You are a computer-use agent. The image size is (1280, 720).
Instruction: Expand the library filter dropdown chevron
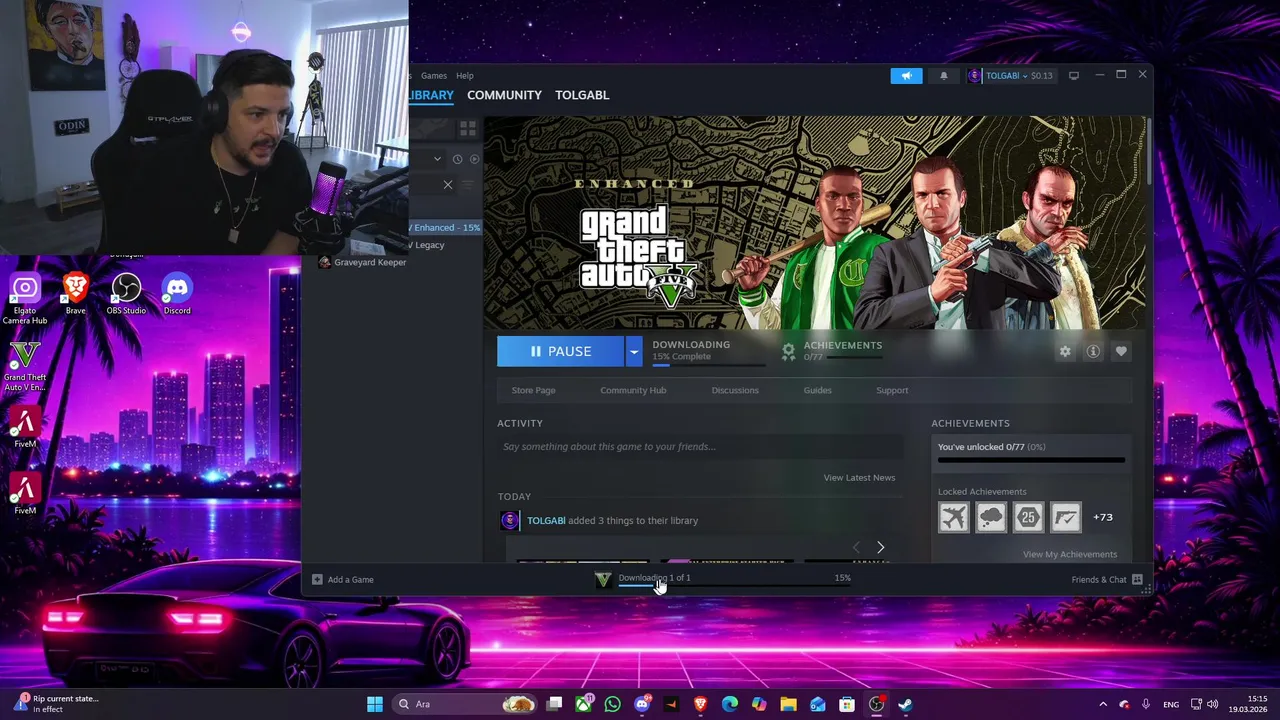tap(437, 159)
